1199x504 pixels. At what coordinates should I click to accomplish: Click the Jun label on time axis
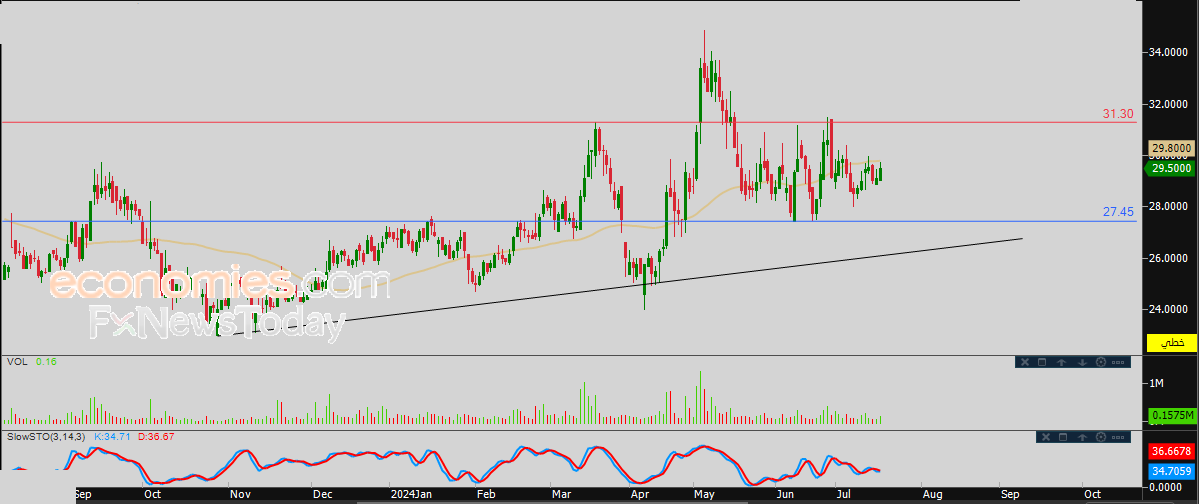coord(784,495)
